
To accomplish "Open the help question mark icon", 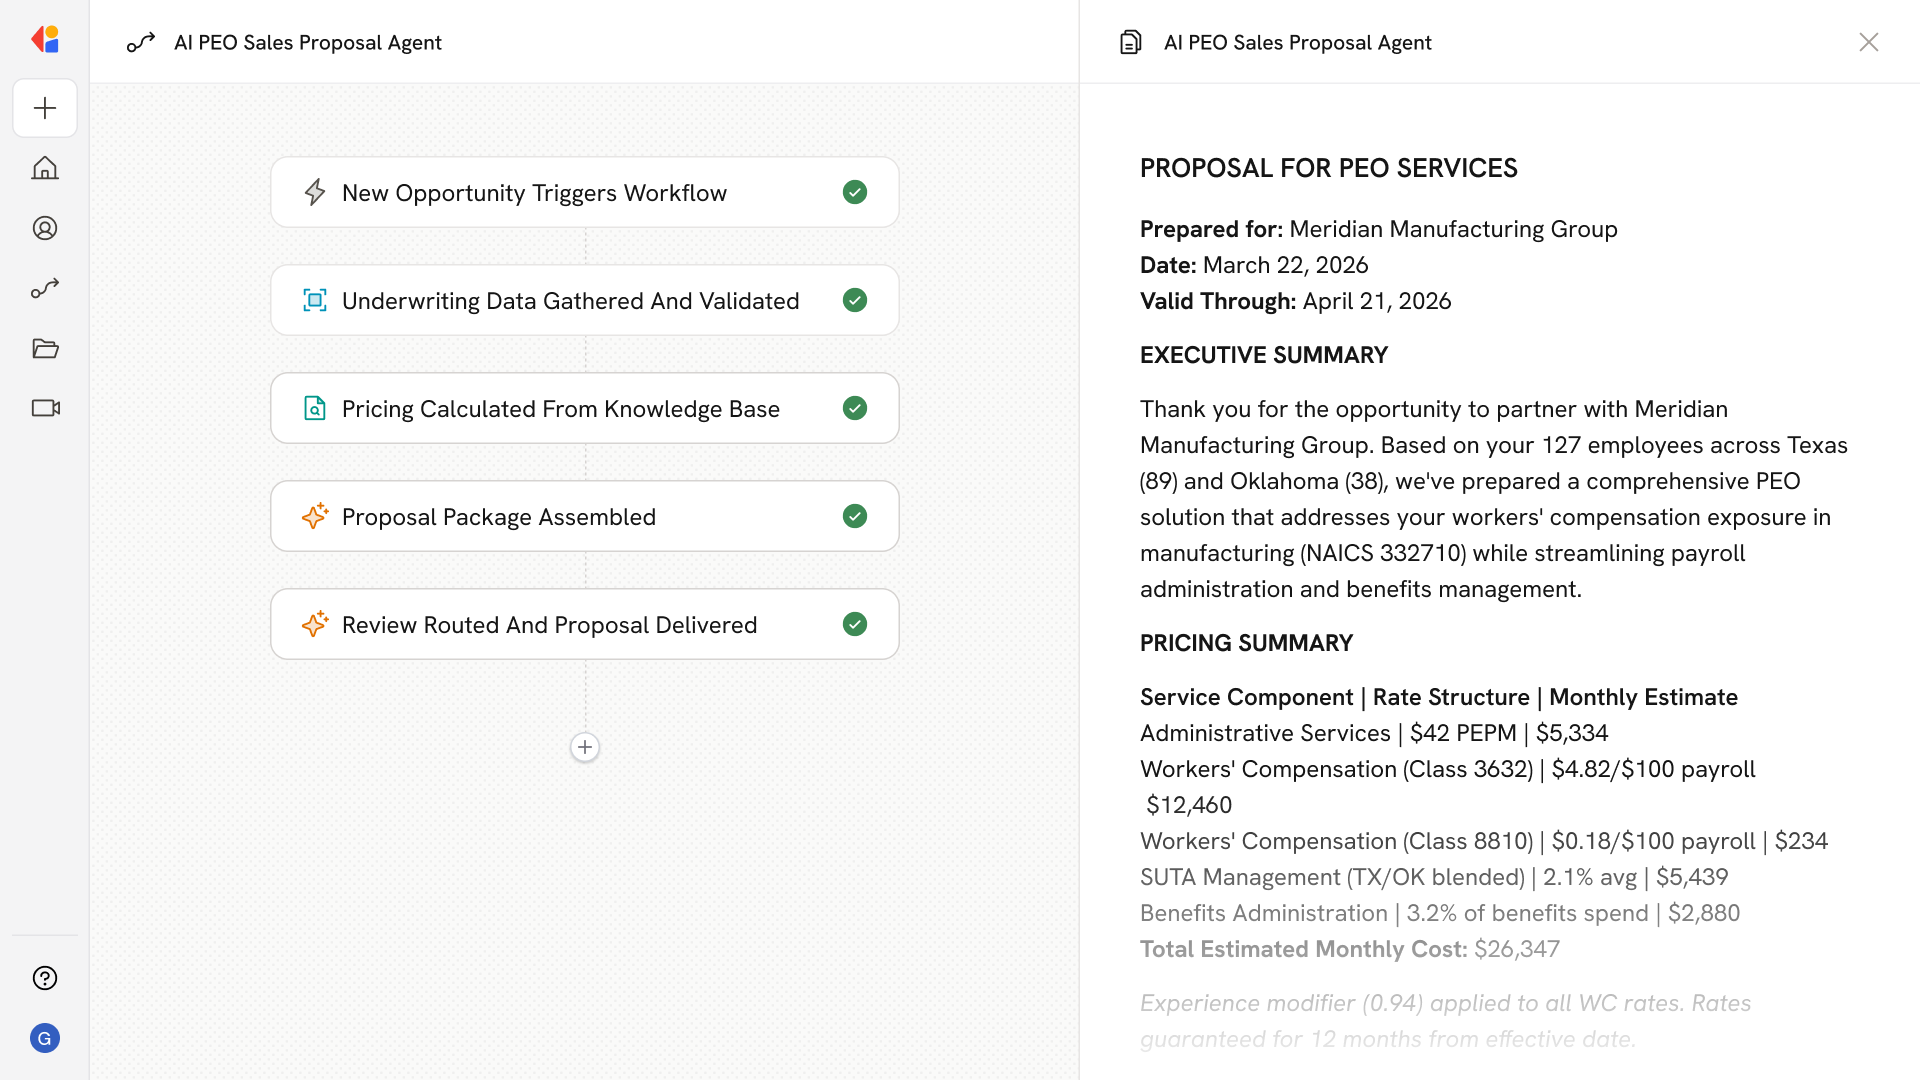I will tap(45, 978).
